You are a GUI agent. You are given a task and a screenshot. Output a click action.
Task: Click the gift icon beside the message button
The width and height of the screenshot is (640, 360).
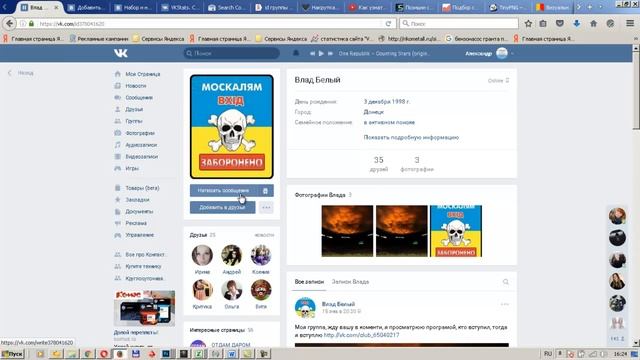click(x=266, y=191)
